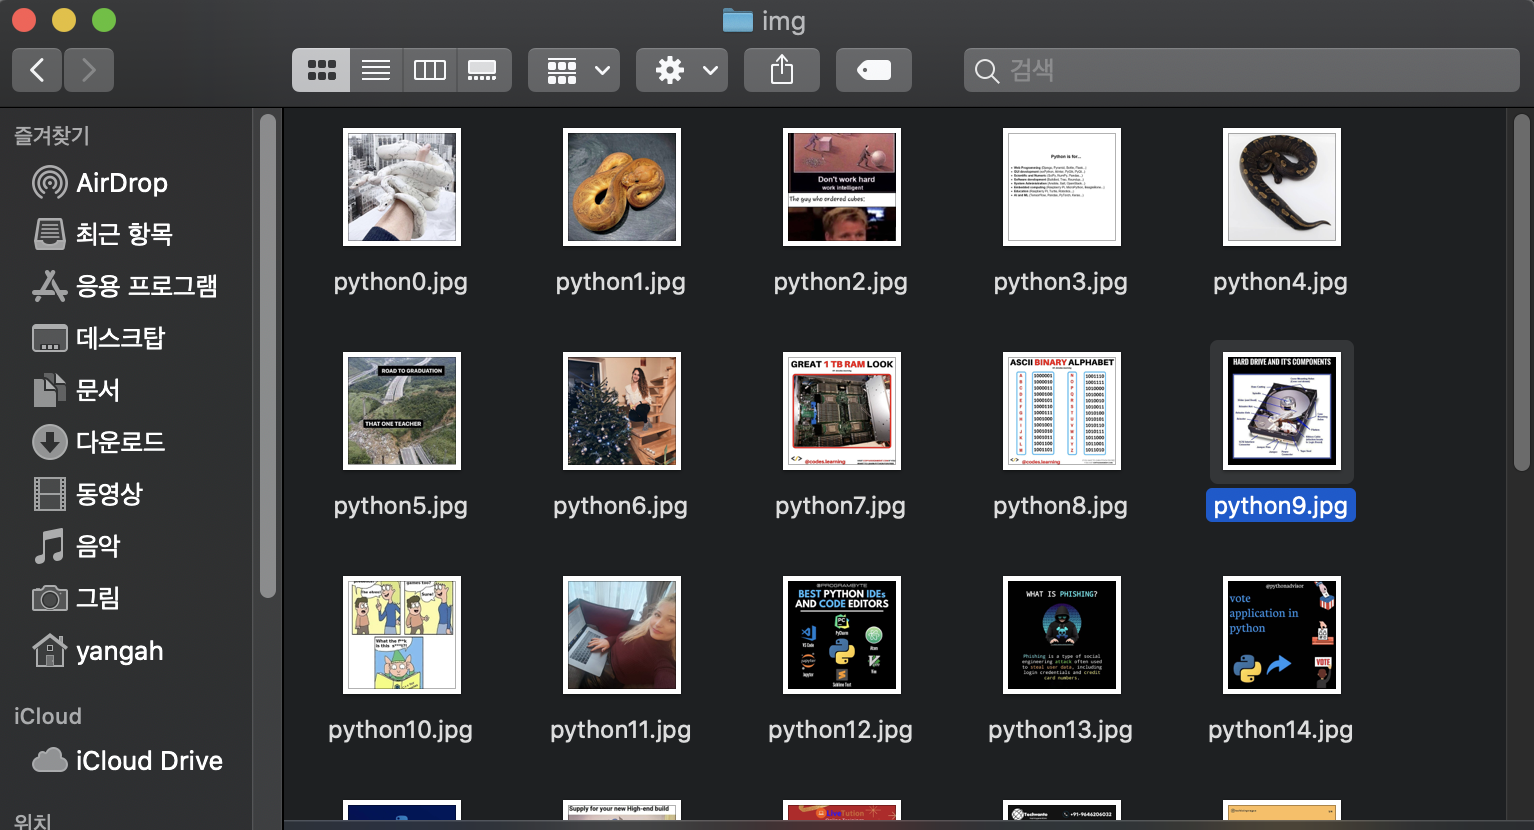Screen dimensions: 1534x830
Task: Click the magnifying glass search icon
Action: coord(986,71)
